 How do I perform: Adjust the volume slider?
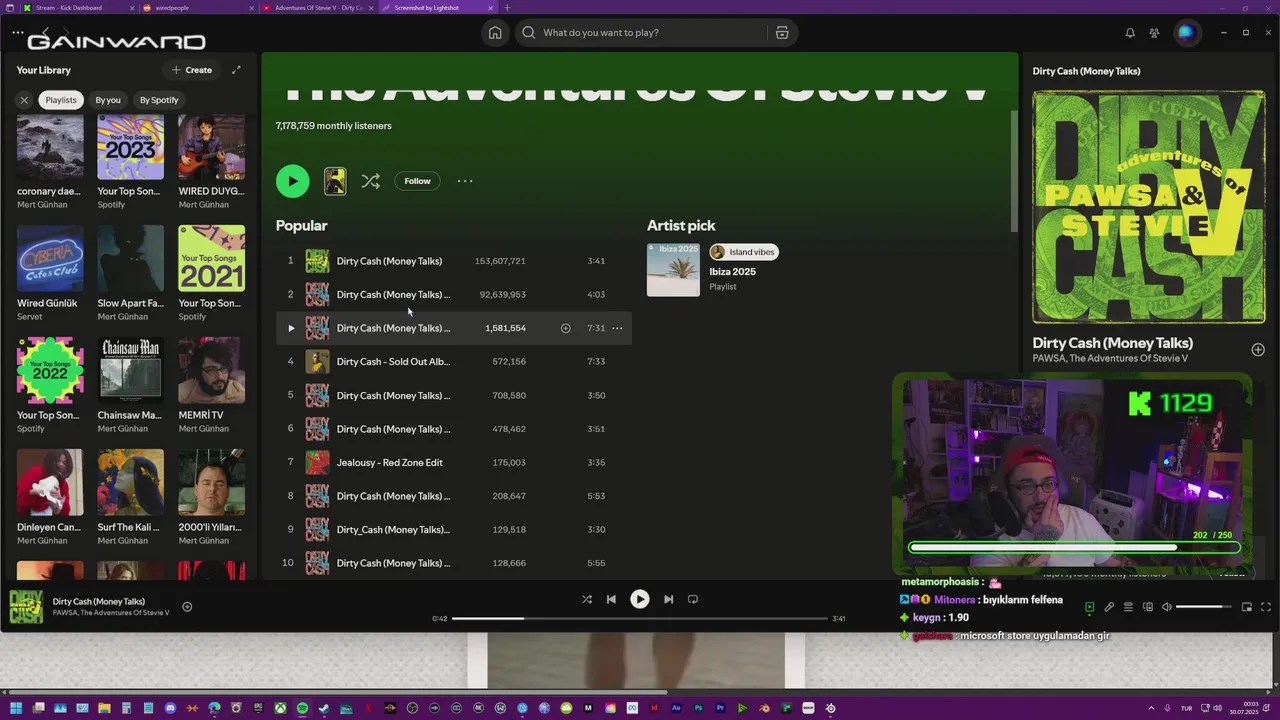1204,607
